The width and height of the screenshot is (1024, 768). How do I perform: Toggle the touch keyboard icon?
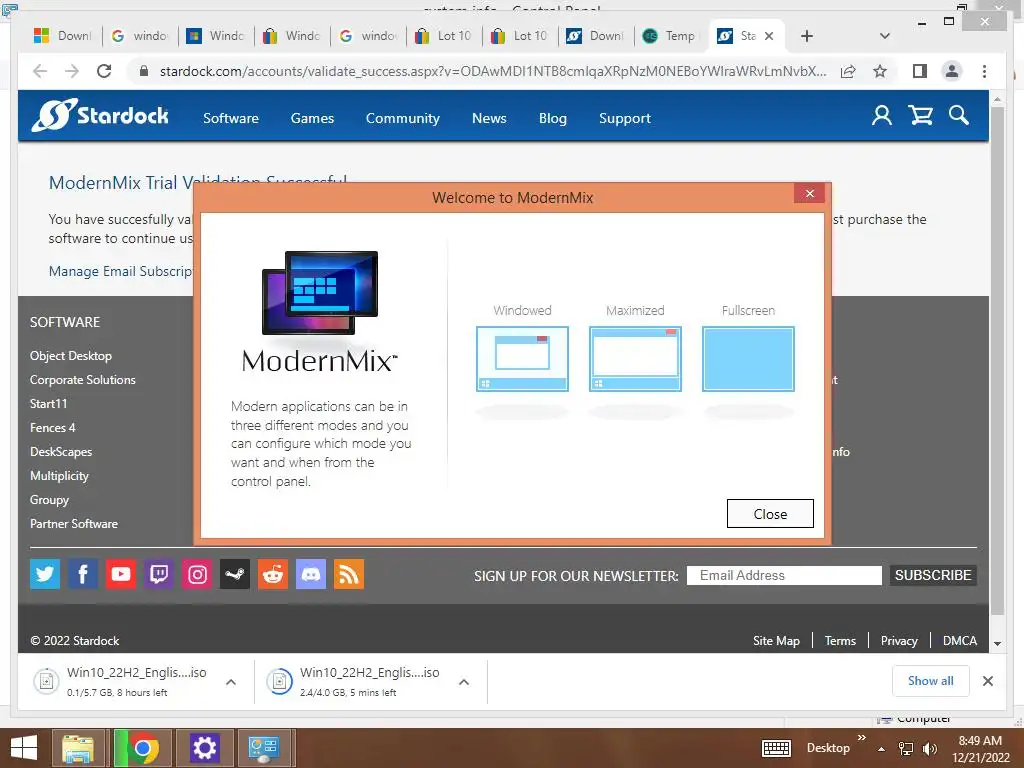pos(776,748)
